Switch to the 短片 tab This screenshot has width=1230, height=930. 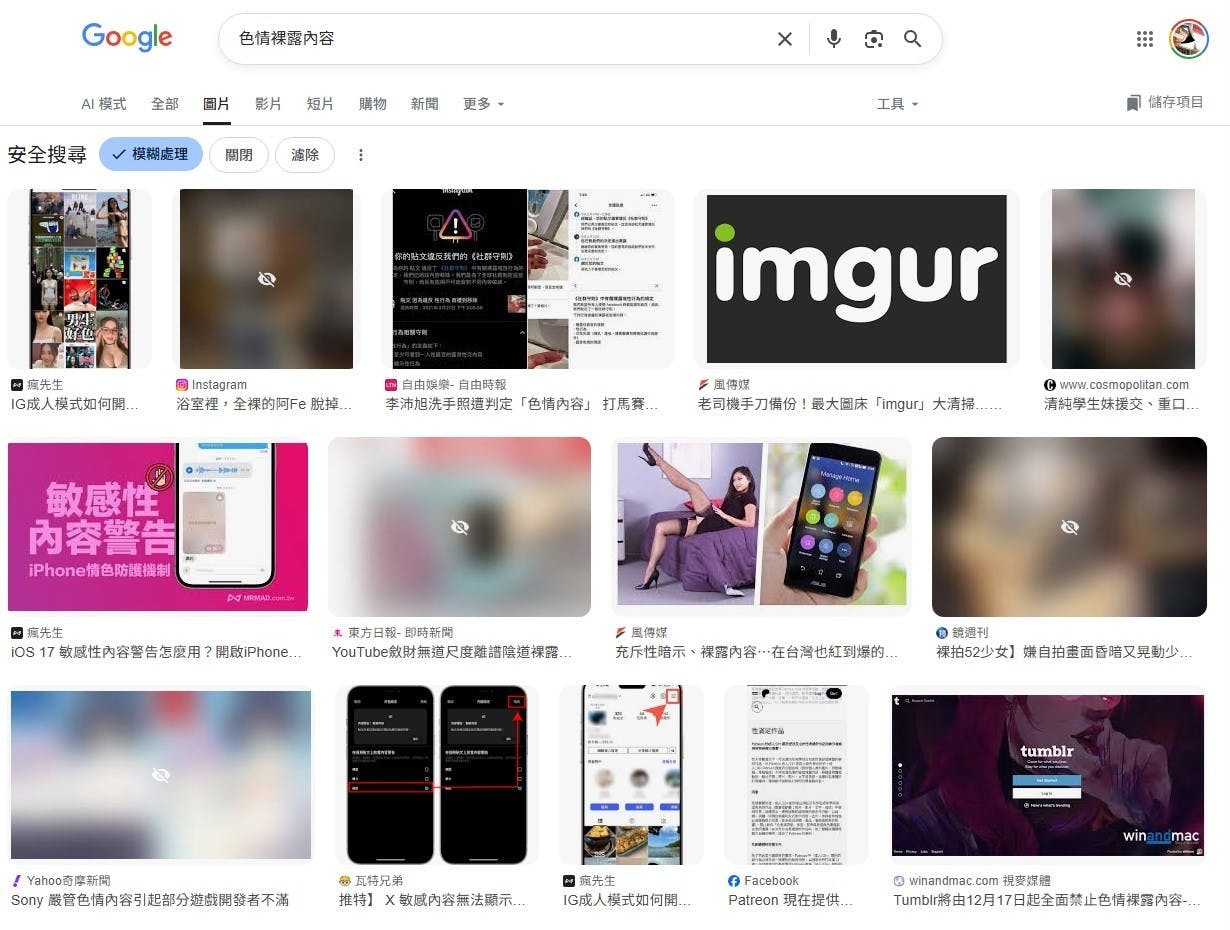coord(321,104)
